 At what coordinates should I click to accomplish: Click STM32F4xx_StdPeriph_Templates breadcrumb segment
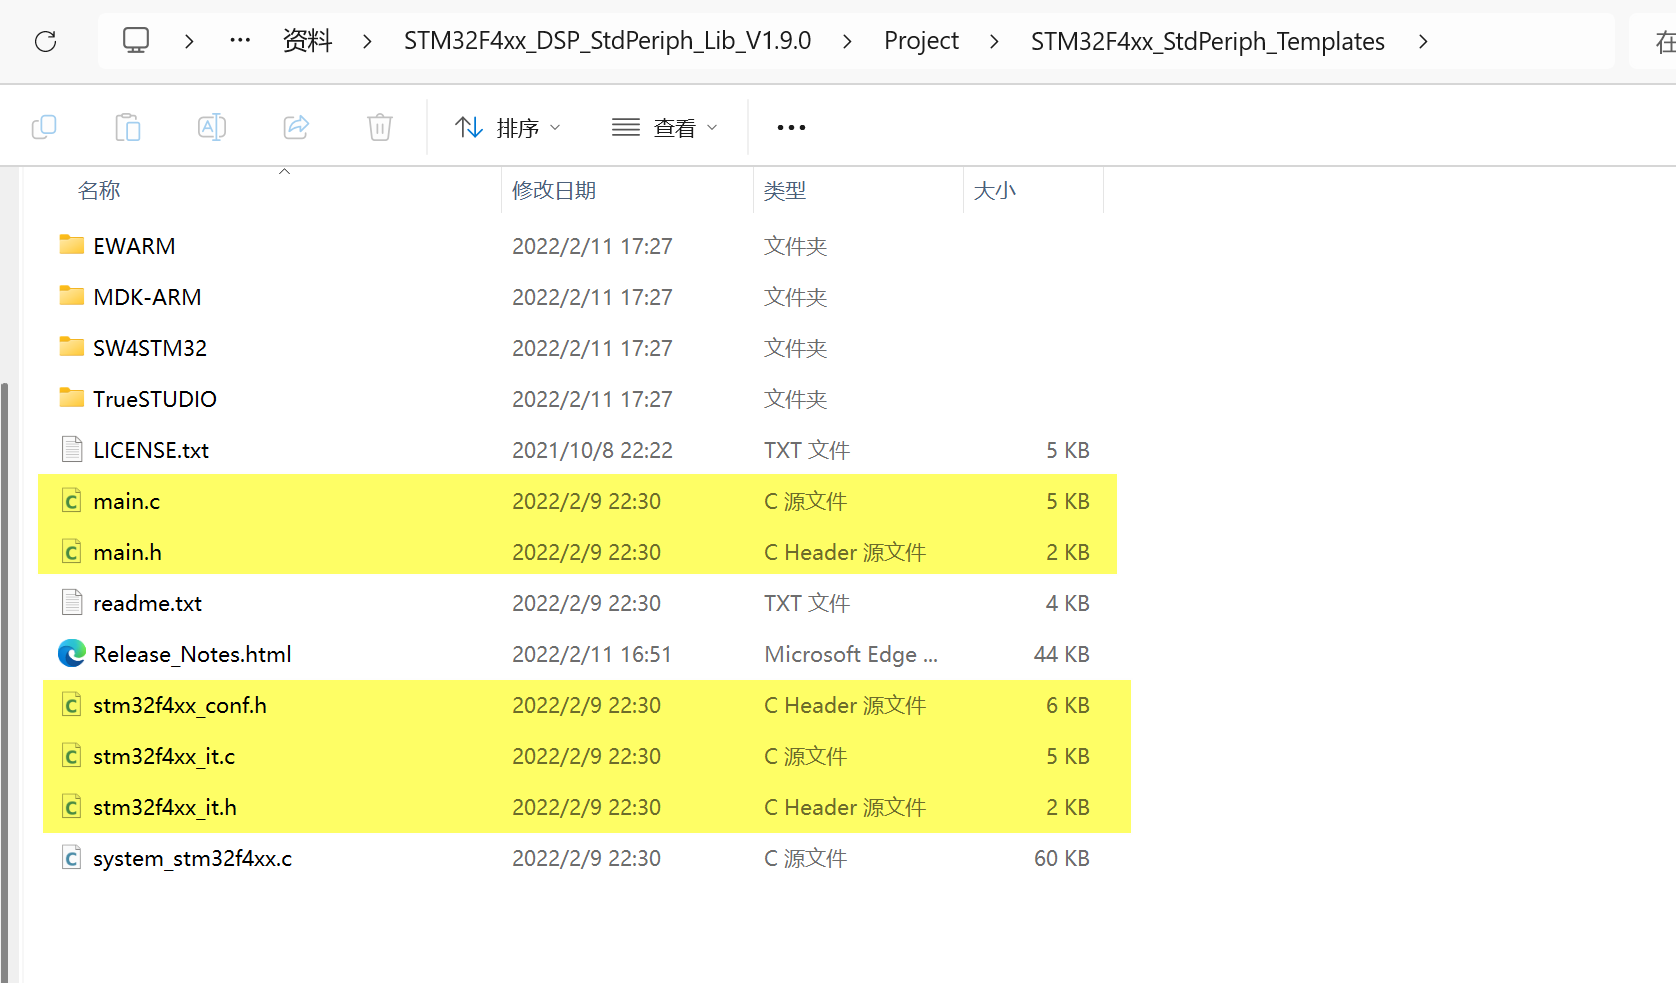click(x=1208, y=41)
